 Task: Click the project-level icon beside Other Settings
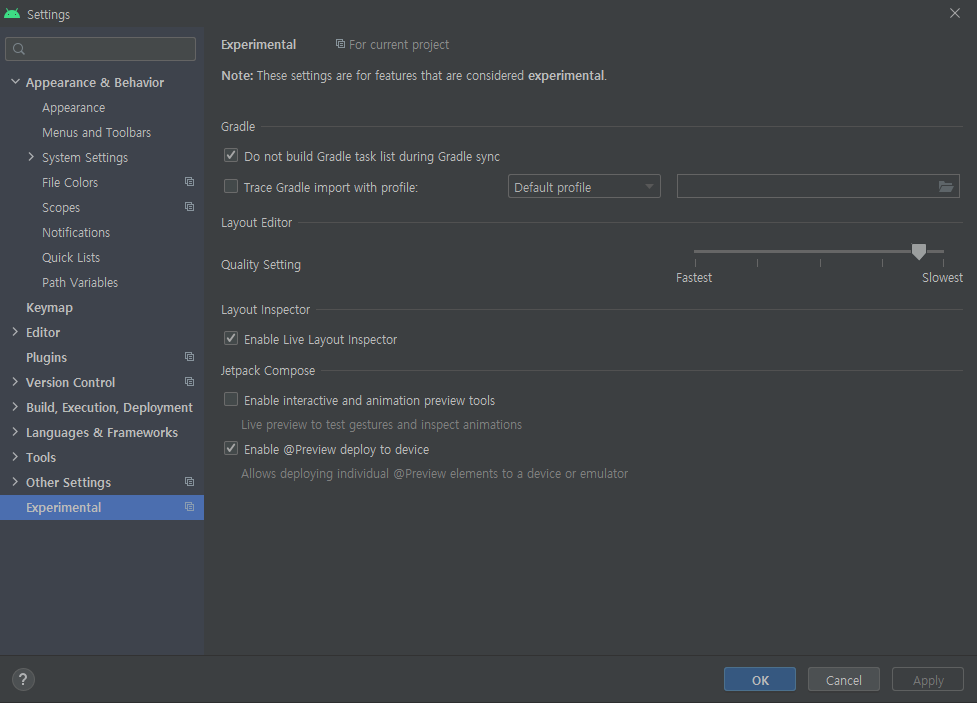tap(189, 482)
